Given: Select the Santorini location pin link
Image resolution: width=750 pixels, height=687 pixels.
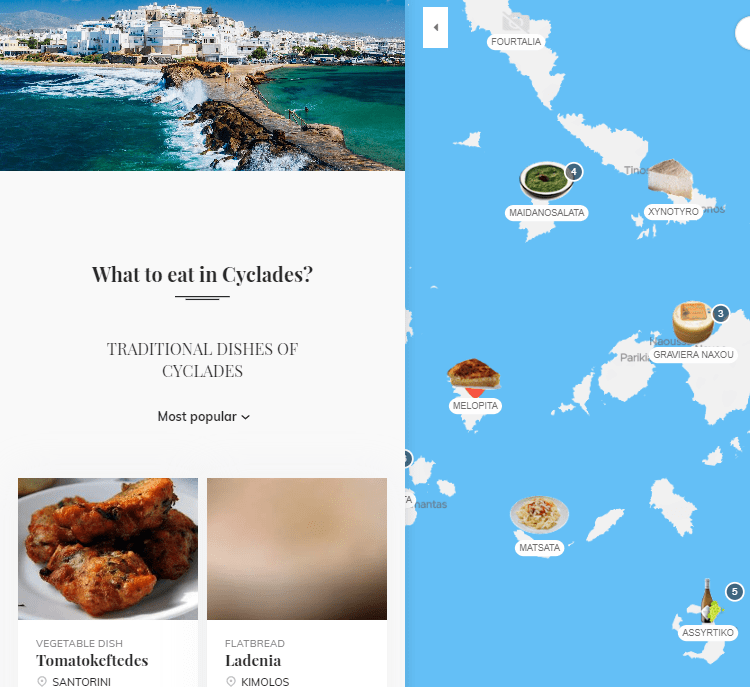Looking at the screenshot, I should point(74,681).
